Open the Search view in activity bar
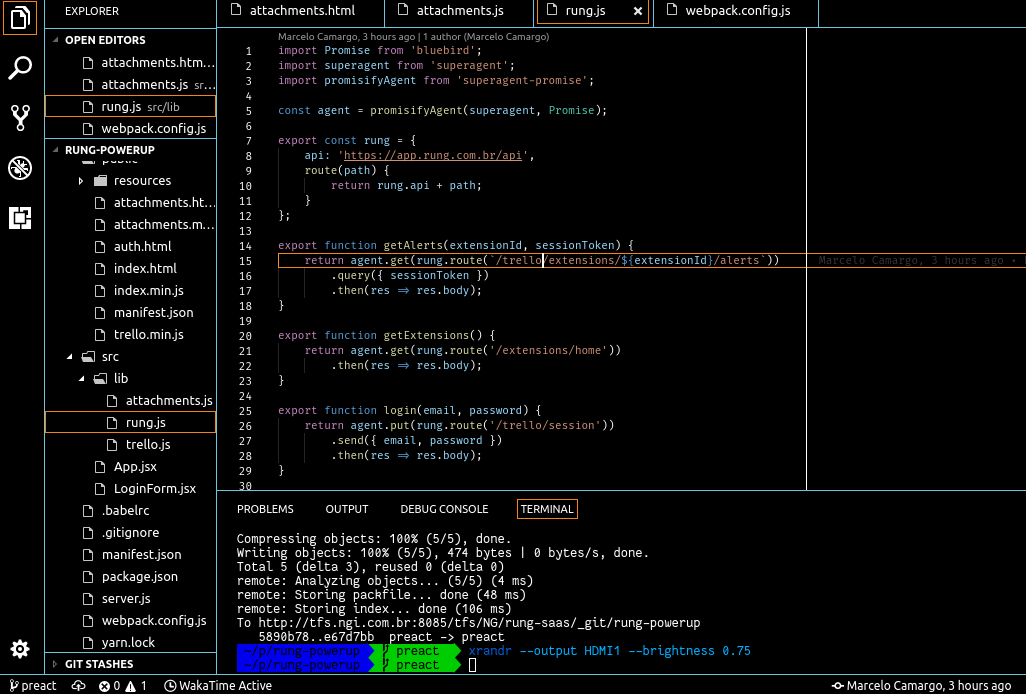Image resolution: width=1026 pixels, height=694 pixels. pyautogui.click(x=20, y=68)
